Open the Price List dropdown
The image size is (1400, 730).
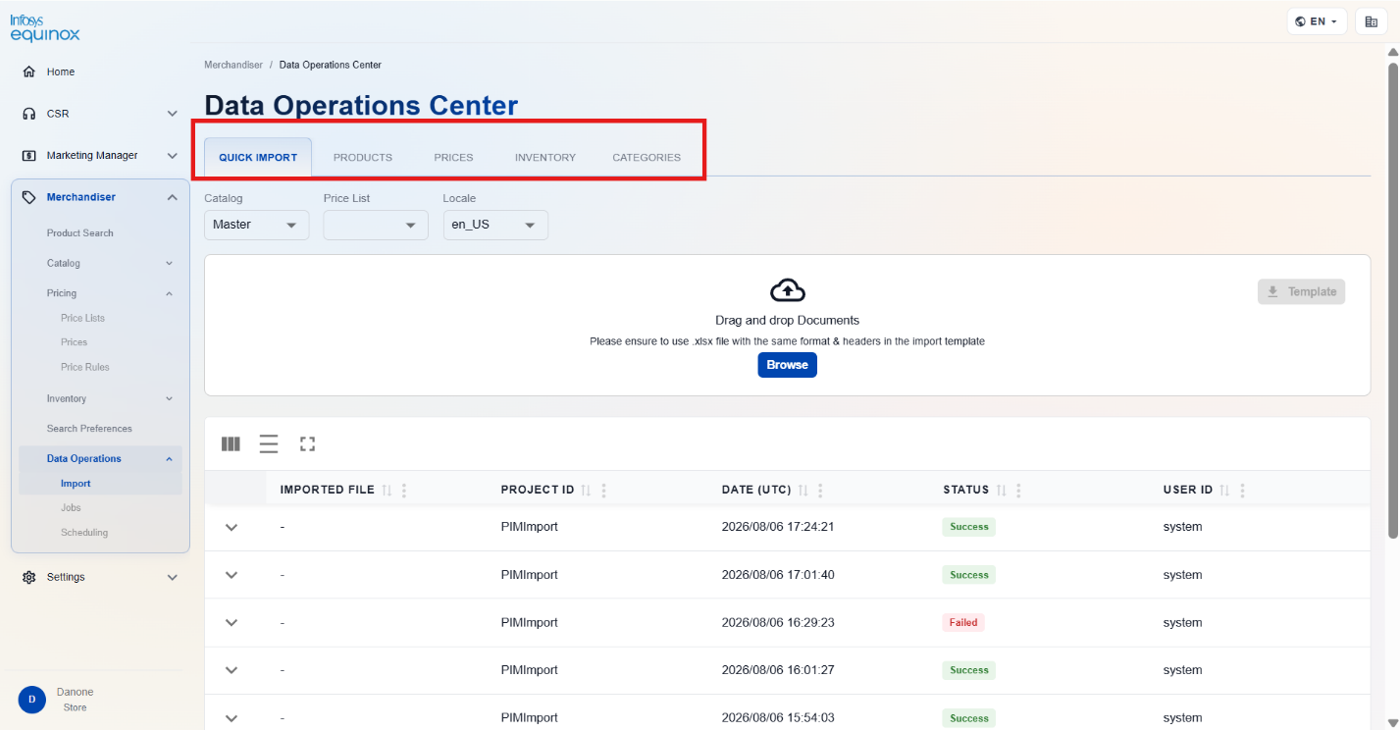[376, 225]
